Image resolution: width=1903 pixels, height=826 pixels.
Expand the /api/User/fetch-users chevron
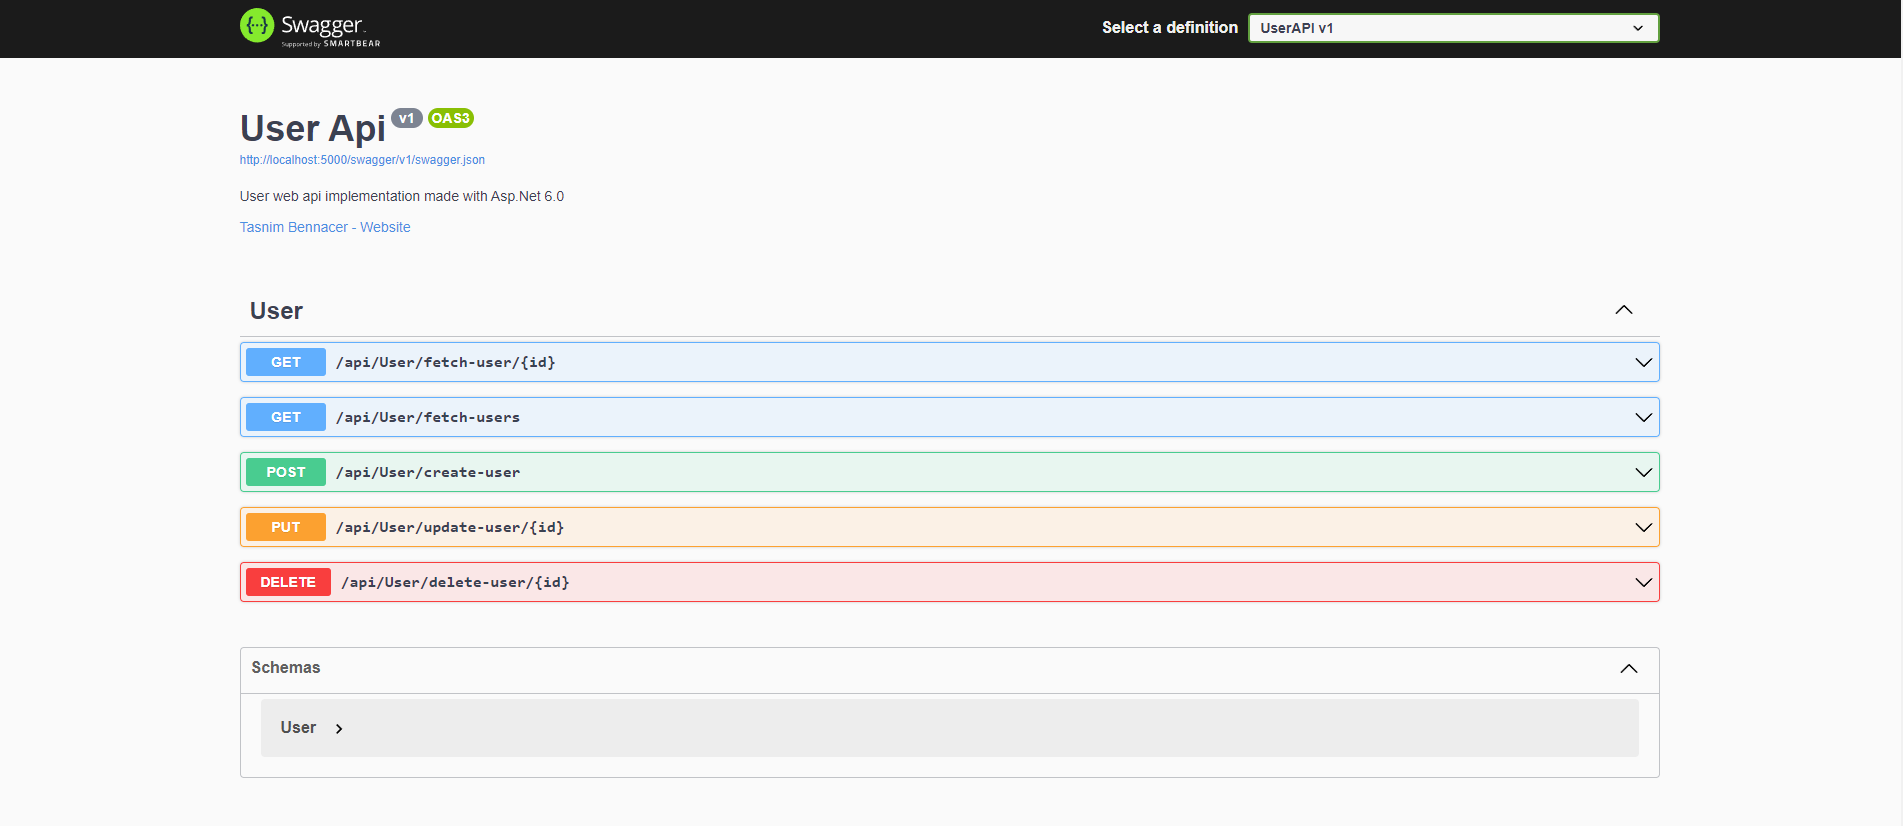point(1643,417)
